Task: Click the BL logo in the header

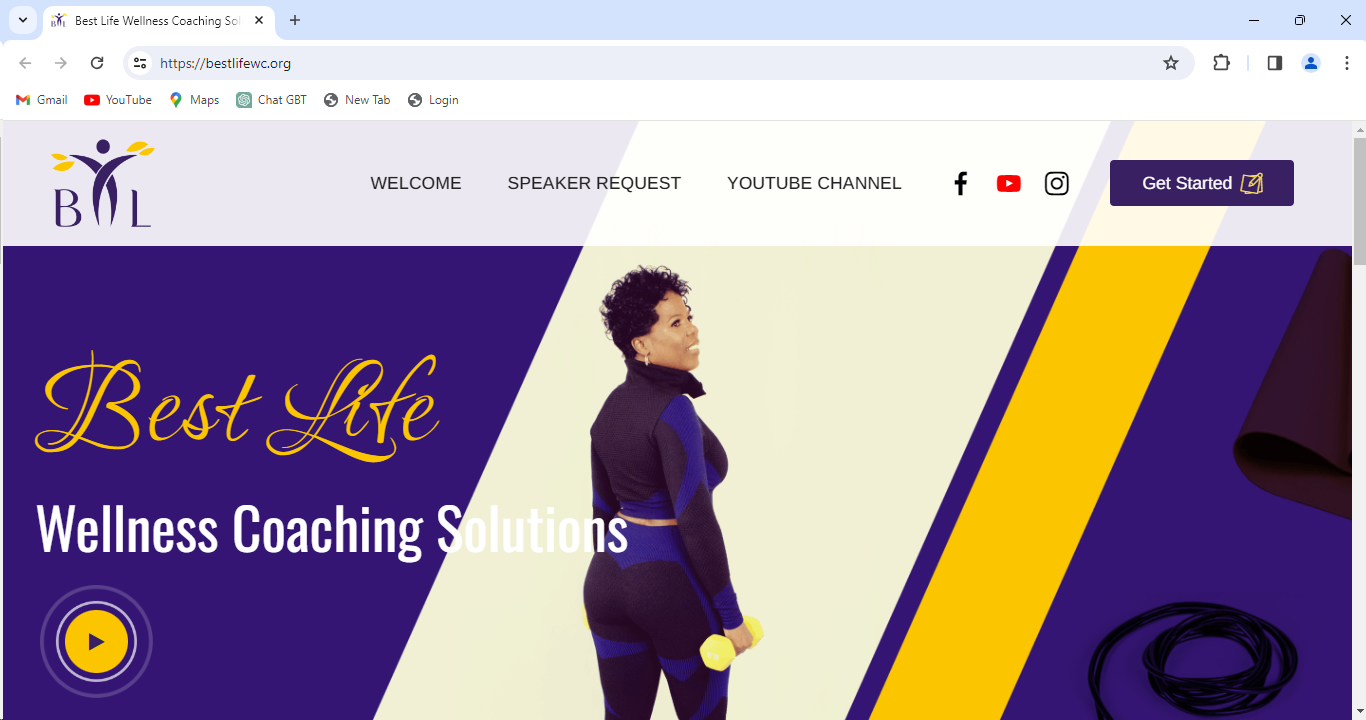Action: 103,183
